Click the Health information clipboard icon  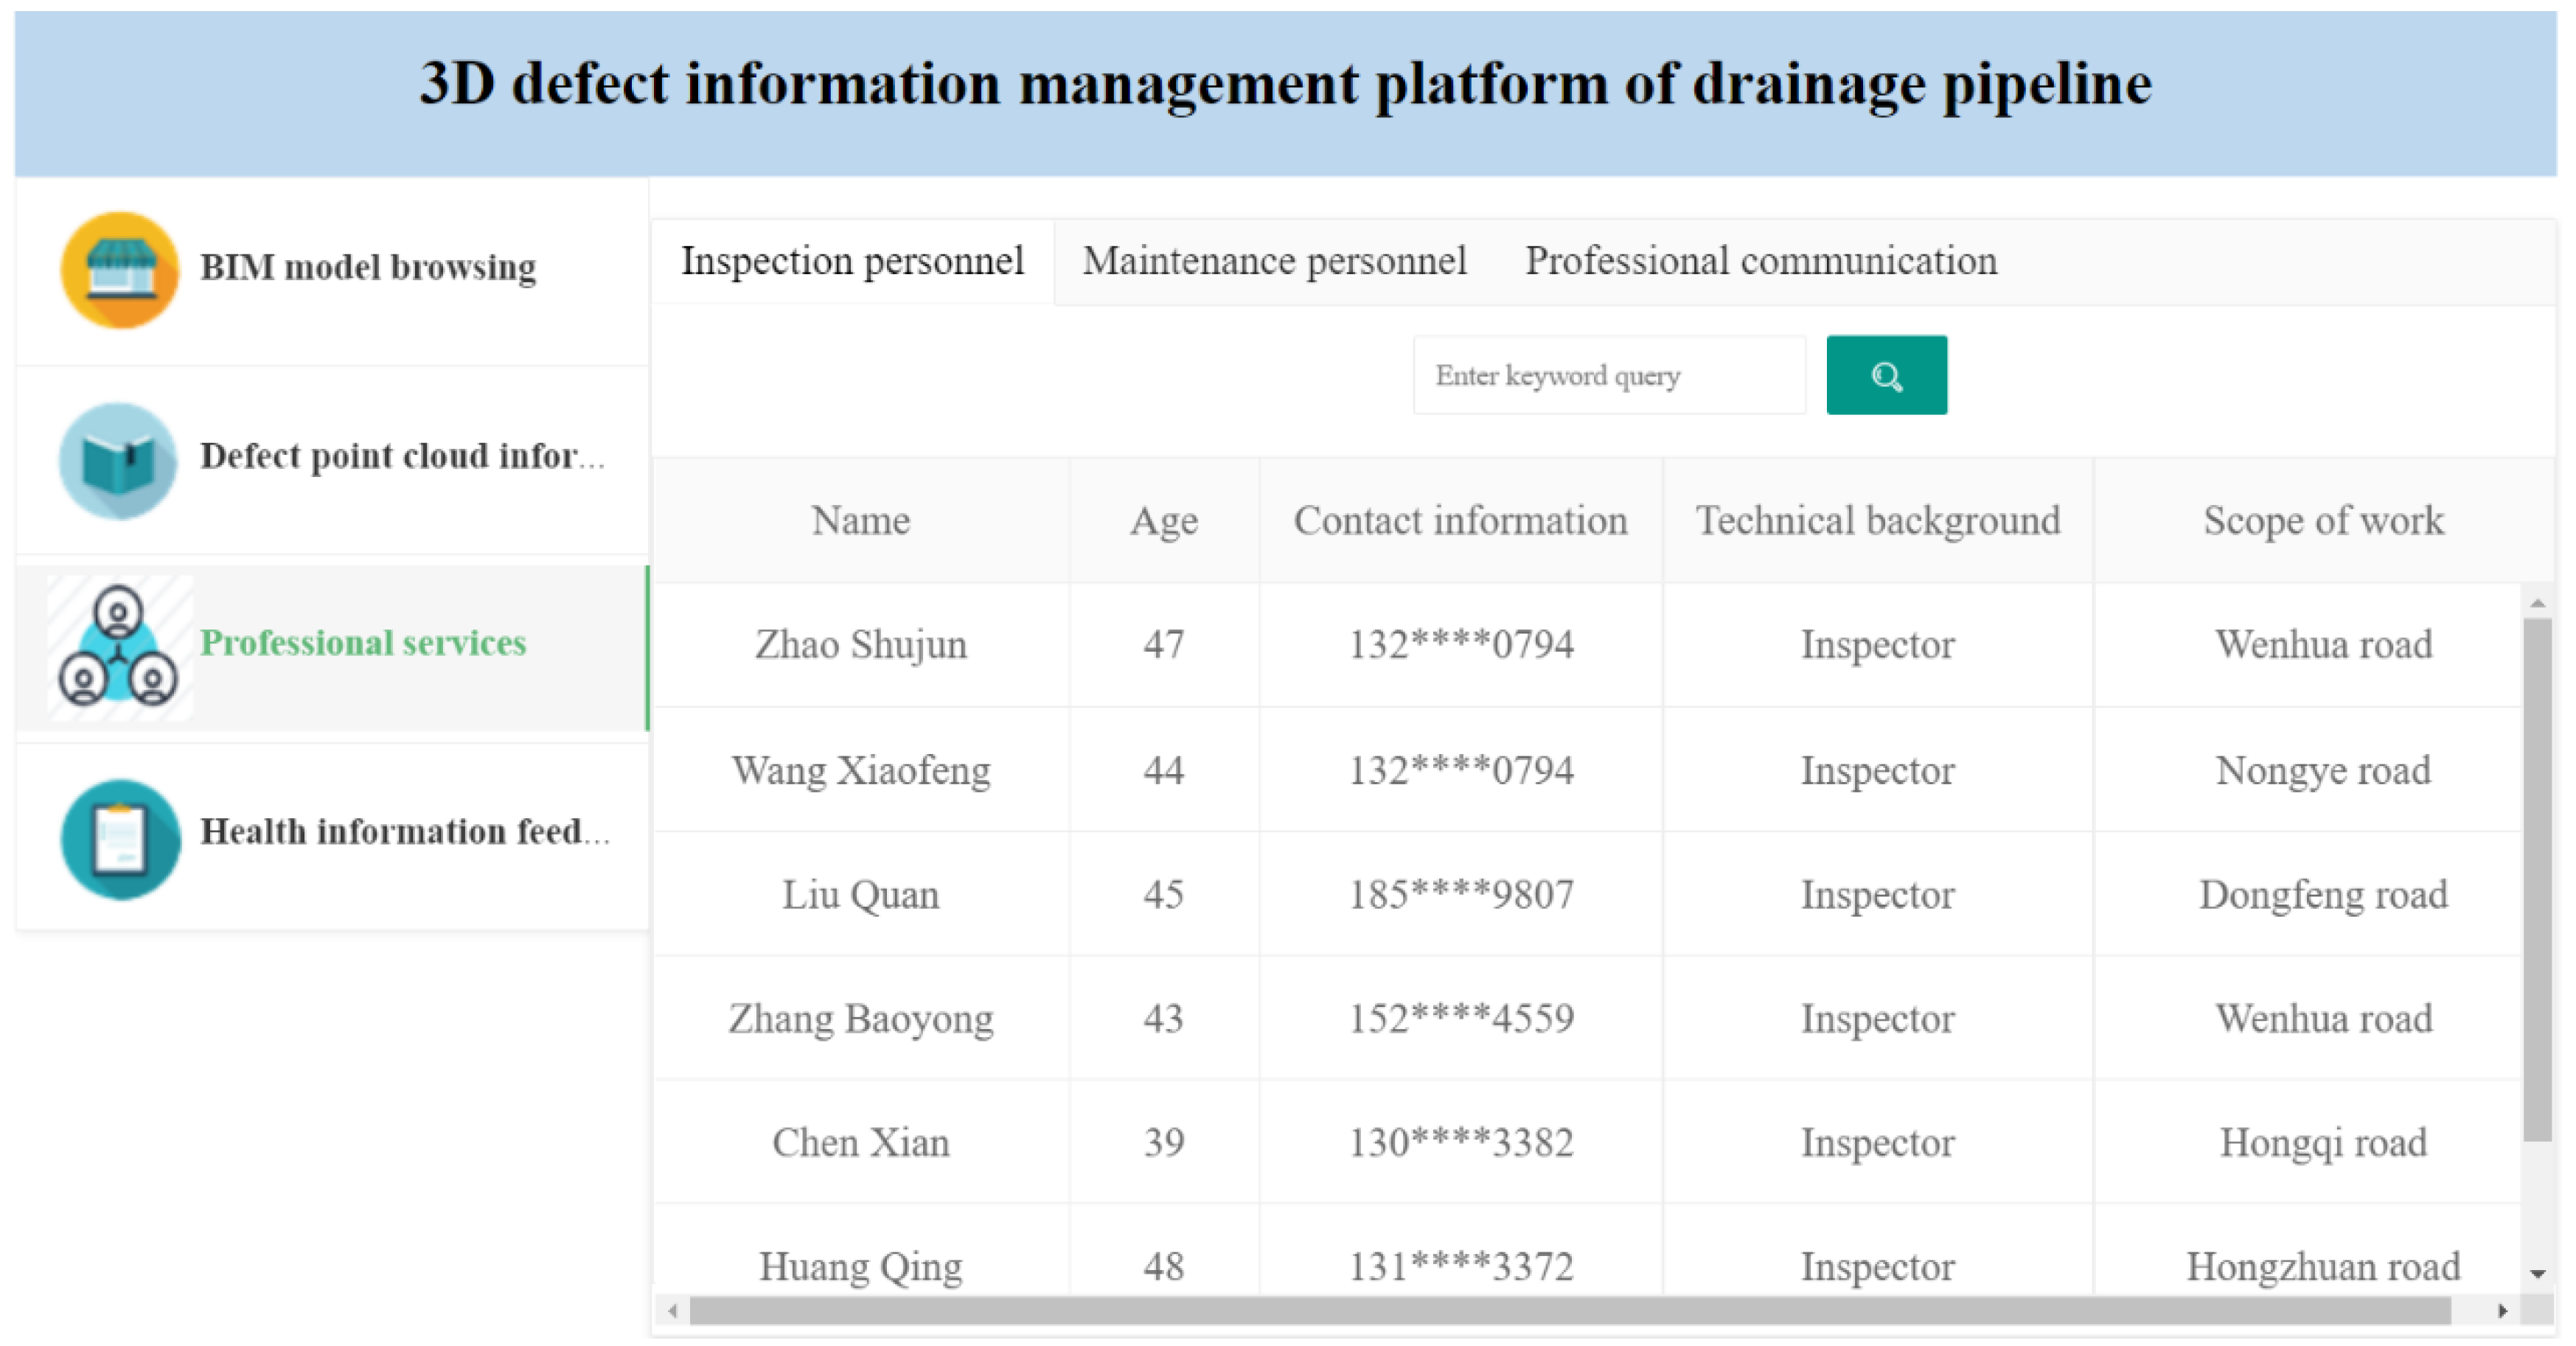tap(120, 838)
